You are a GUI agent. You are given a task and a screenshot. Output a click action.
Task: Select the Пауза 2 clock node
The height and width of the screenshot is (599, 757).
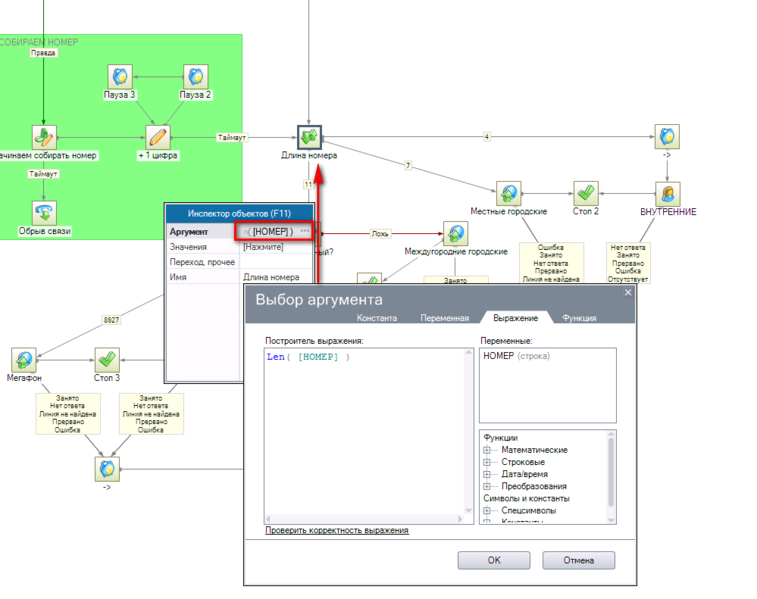pos(196,77)
